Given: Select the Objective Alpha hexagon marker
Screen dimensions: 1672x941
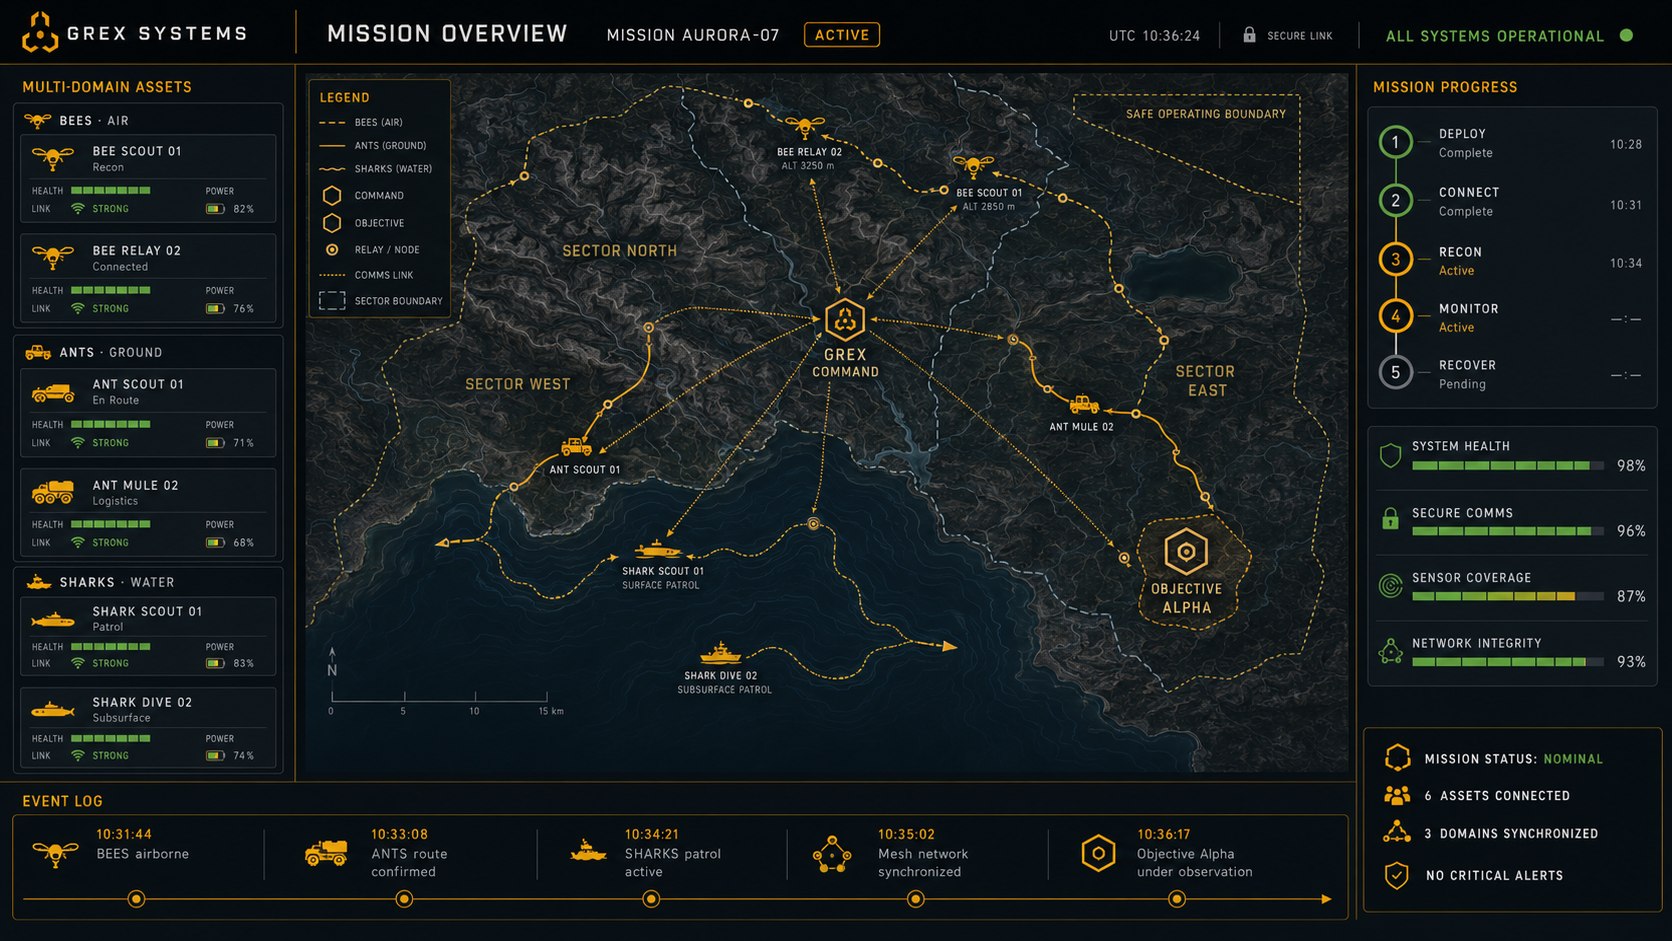Looking at the screenshot, I should pyautogui.click(x=1186, y=551).
